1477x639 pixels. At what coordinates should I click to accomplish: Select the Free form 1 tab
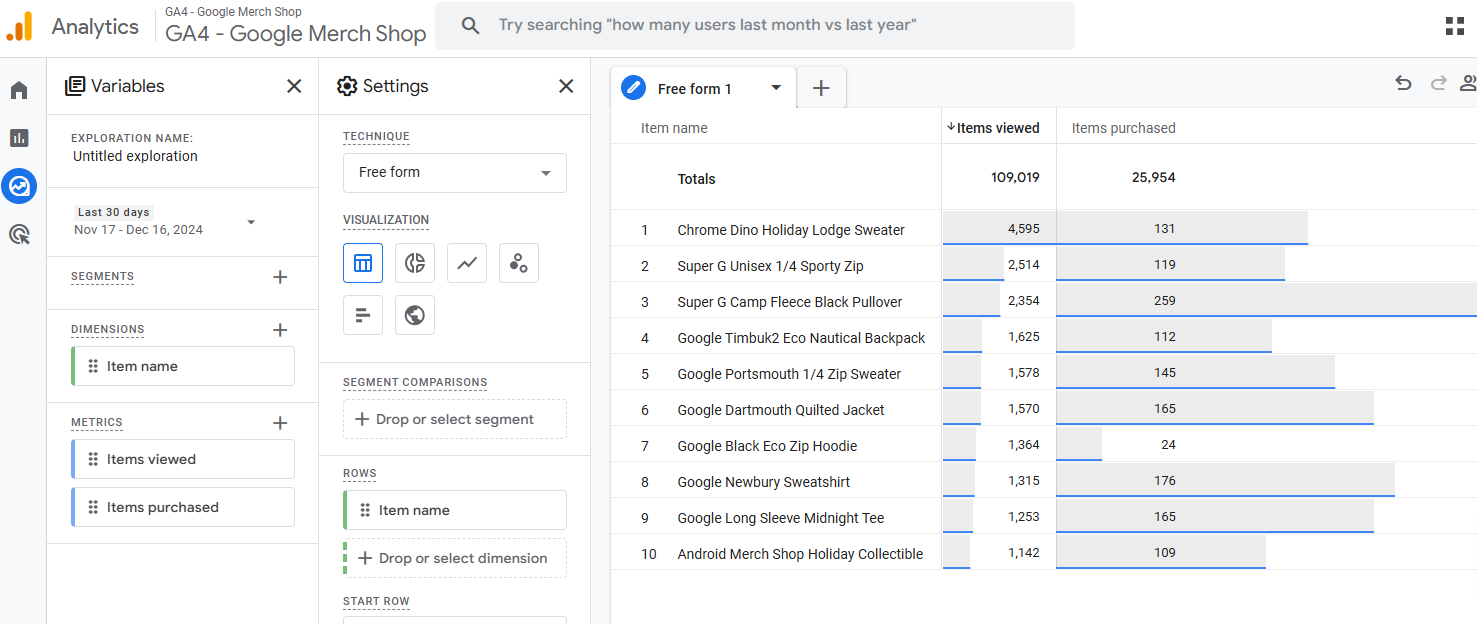704,88
